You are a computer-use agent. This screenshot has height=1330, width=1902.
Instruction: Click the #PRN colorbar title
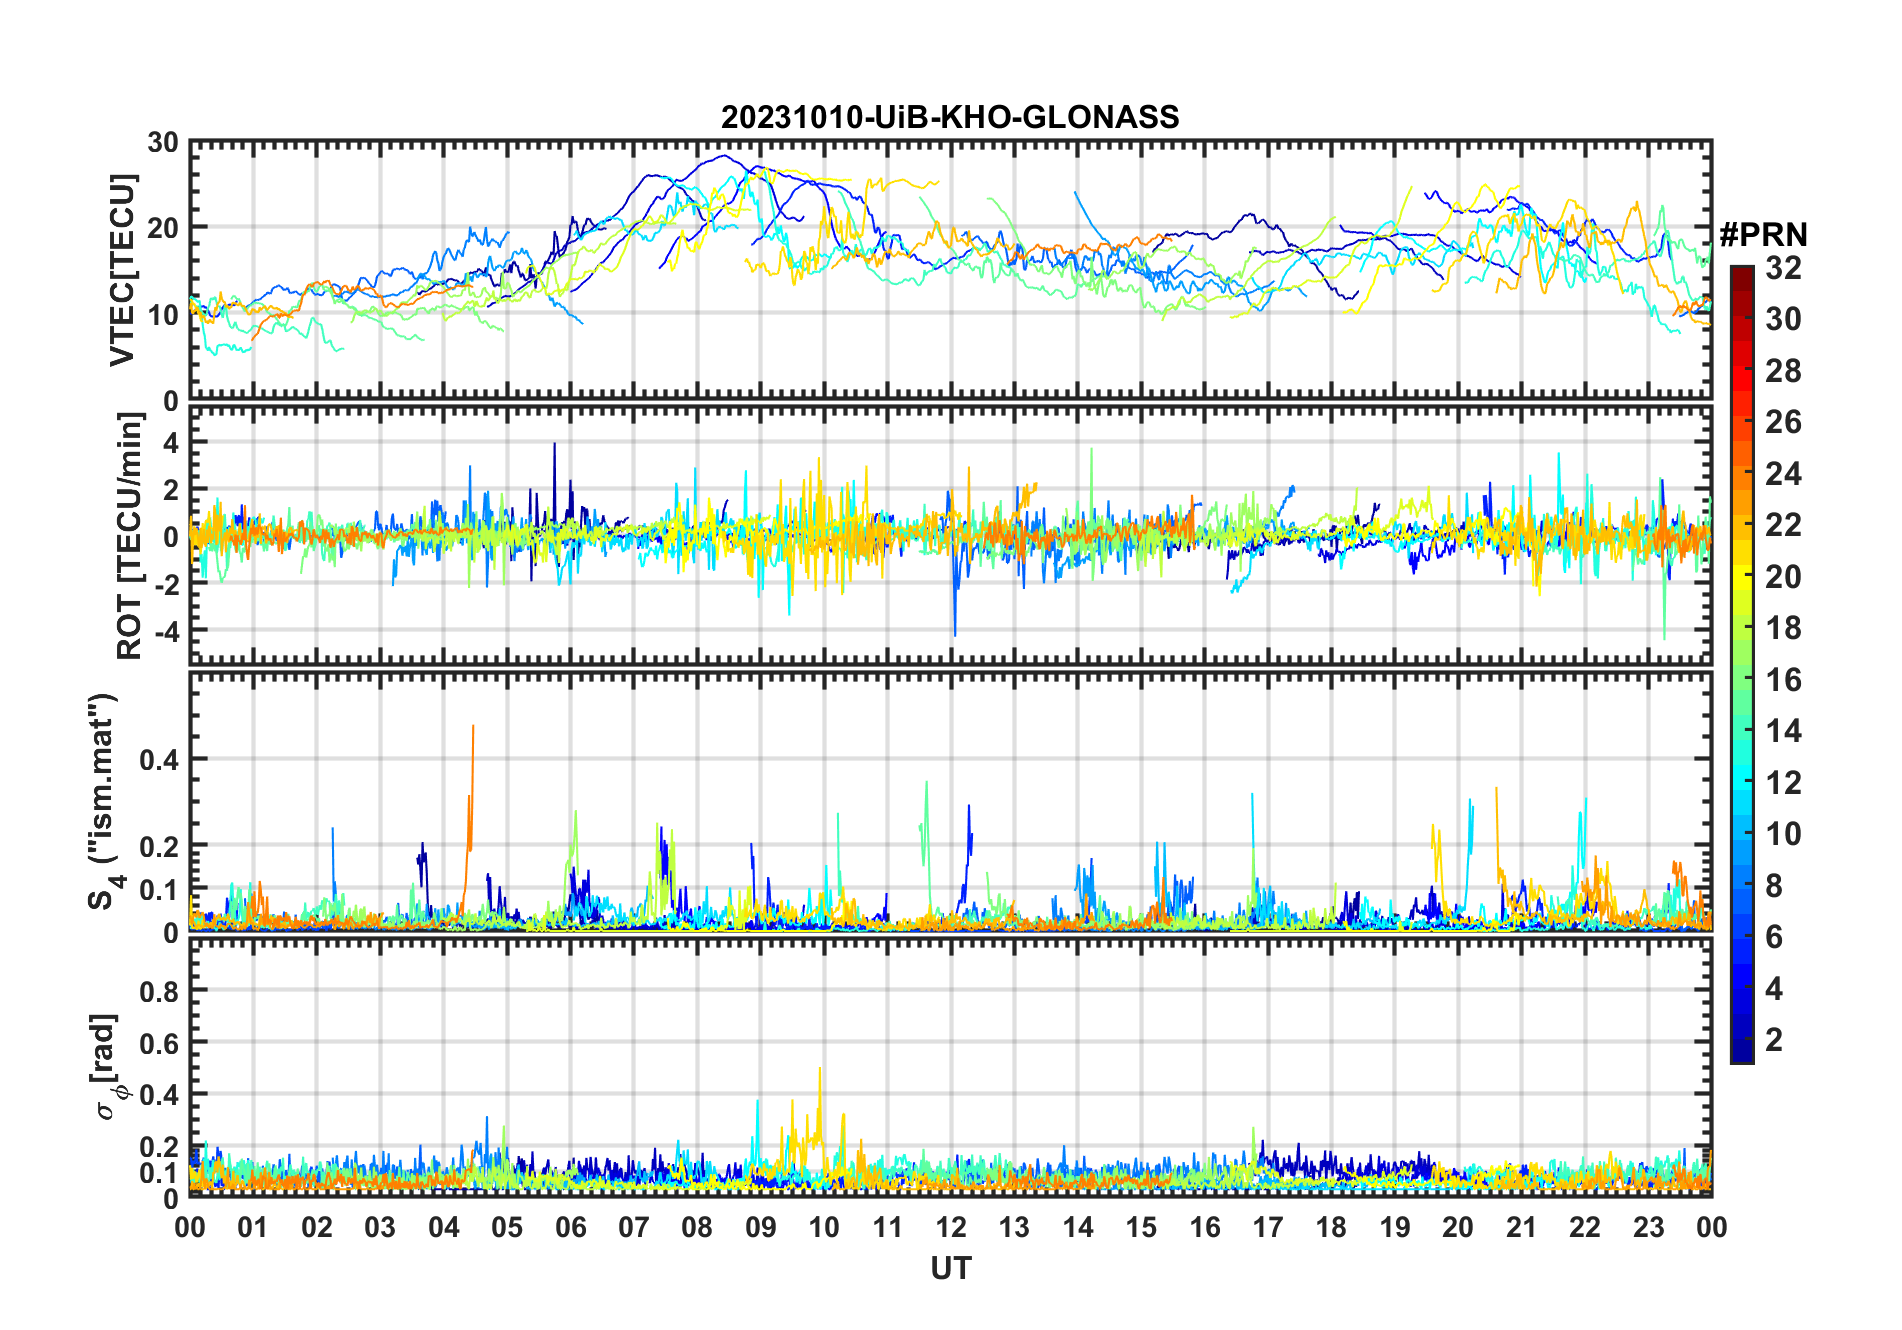1763,234
